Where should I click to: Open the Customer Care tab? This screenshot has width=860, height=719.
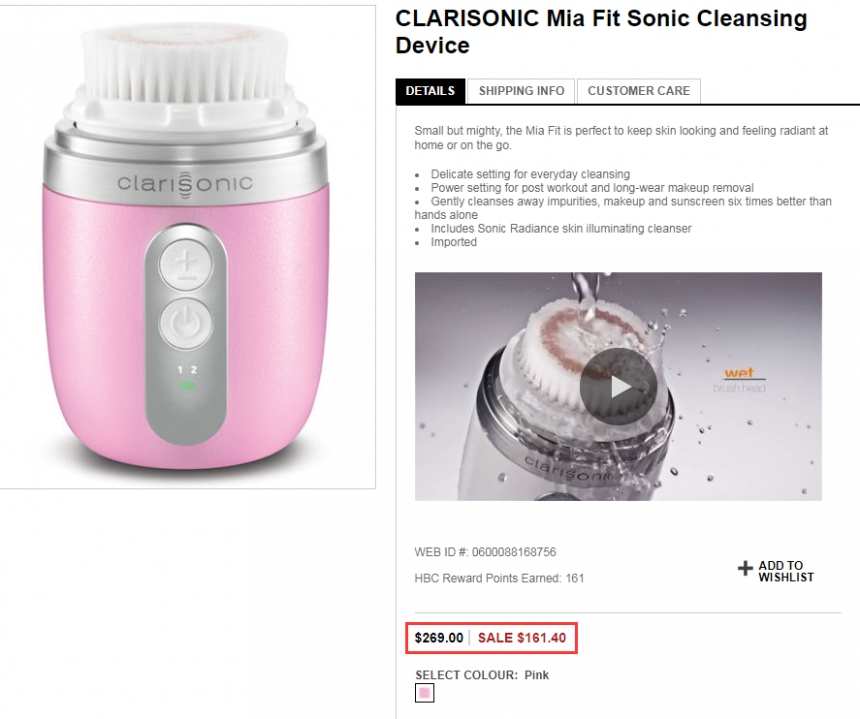[x=638, y=91]
